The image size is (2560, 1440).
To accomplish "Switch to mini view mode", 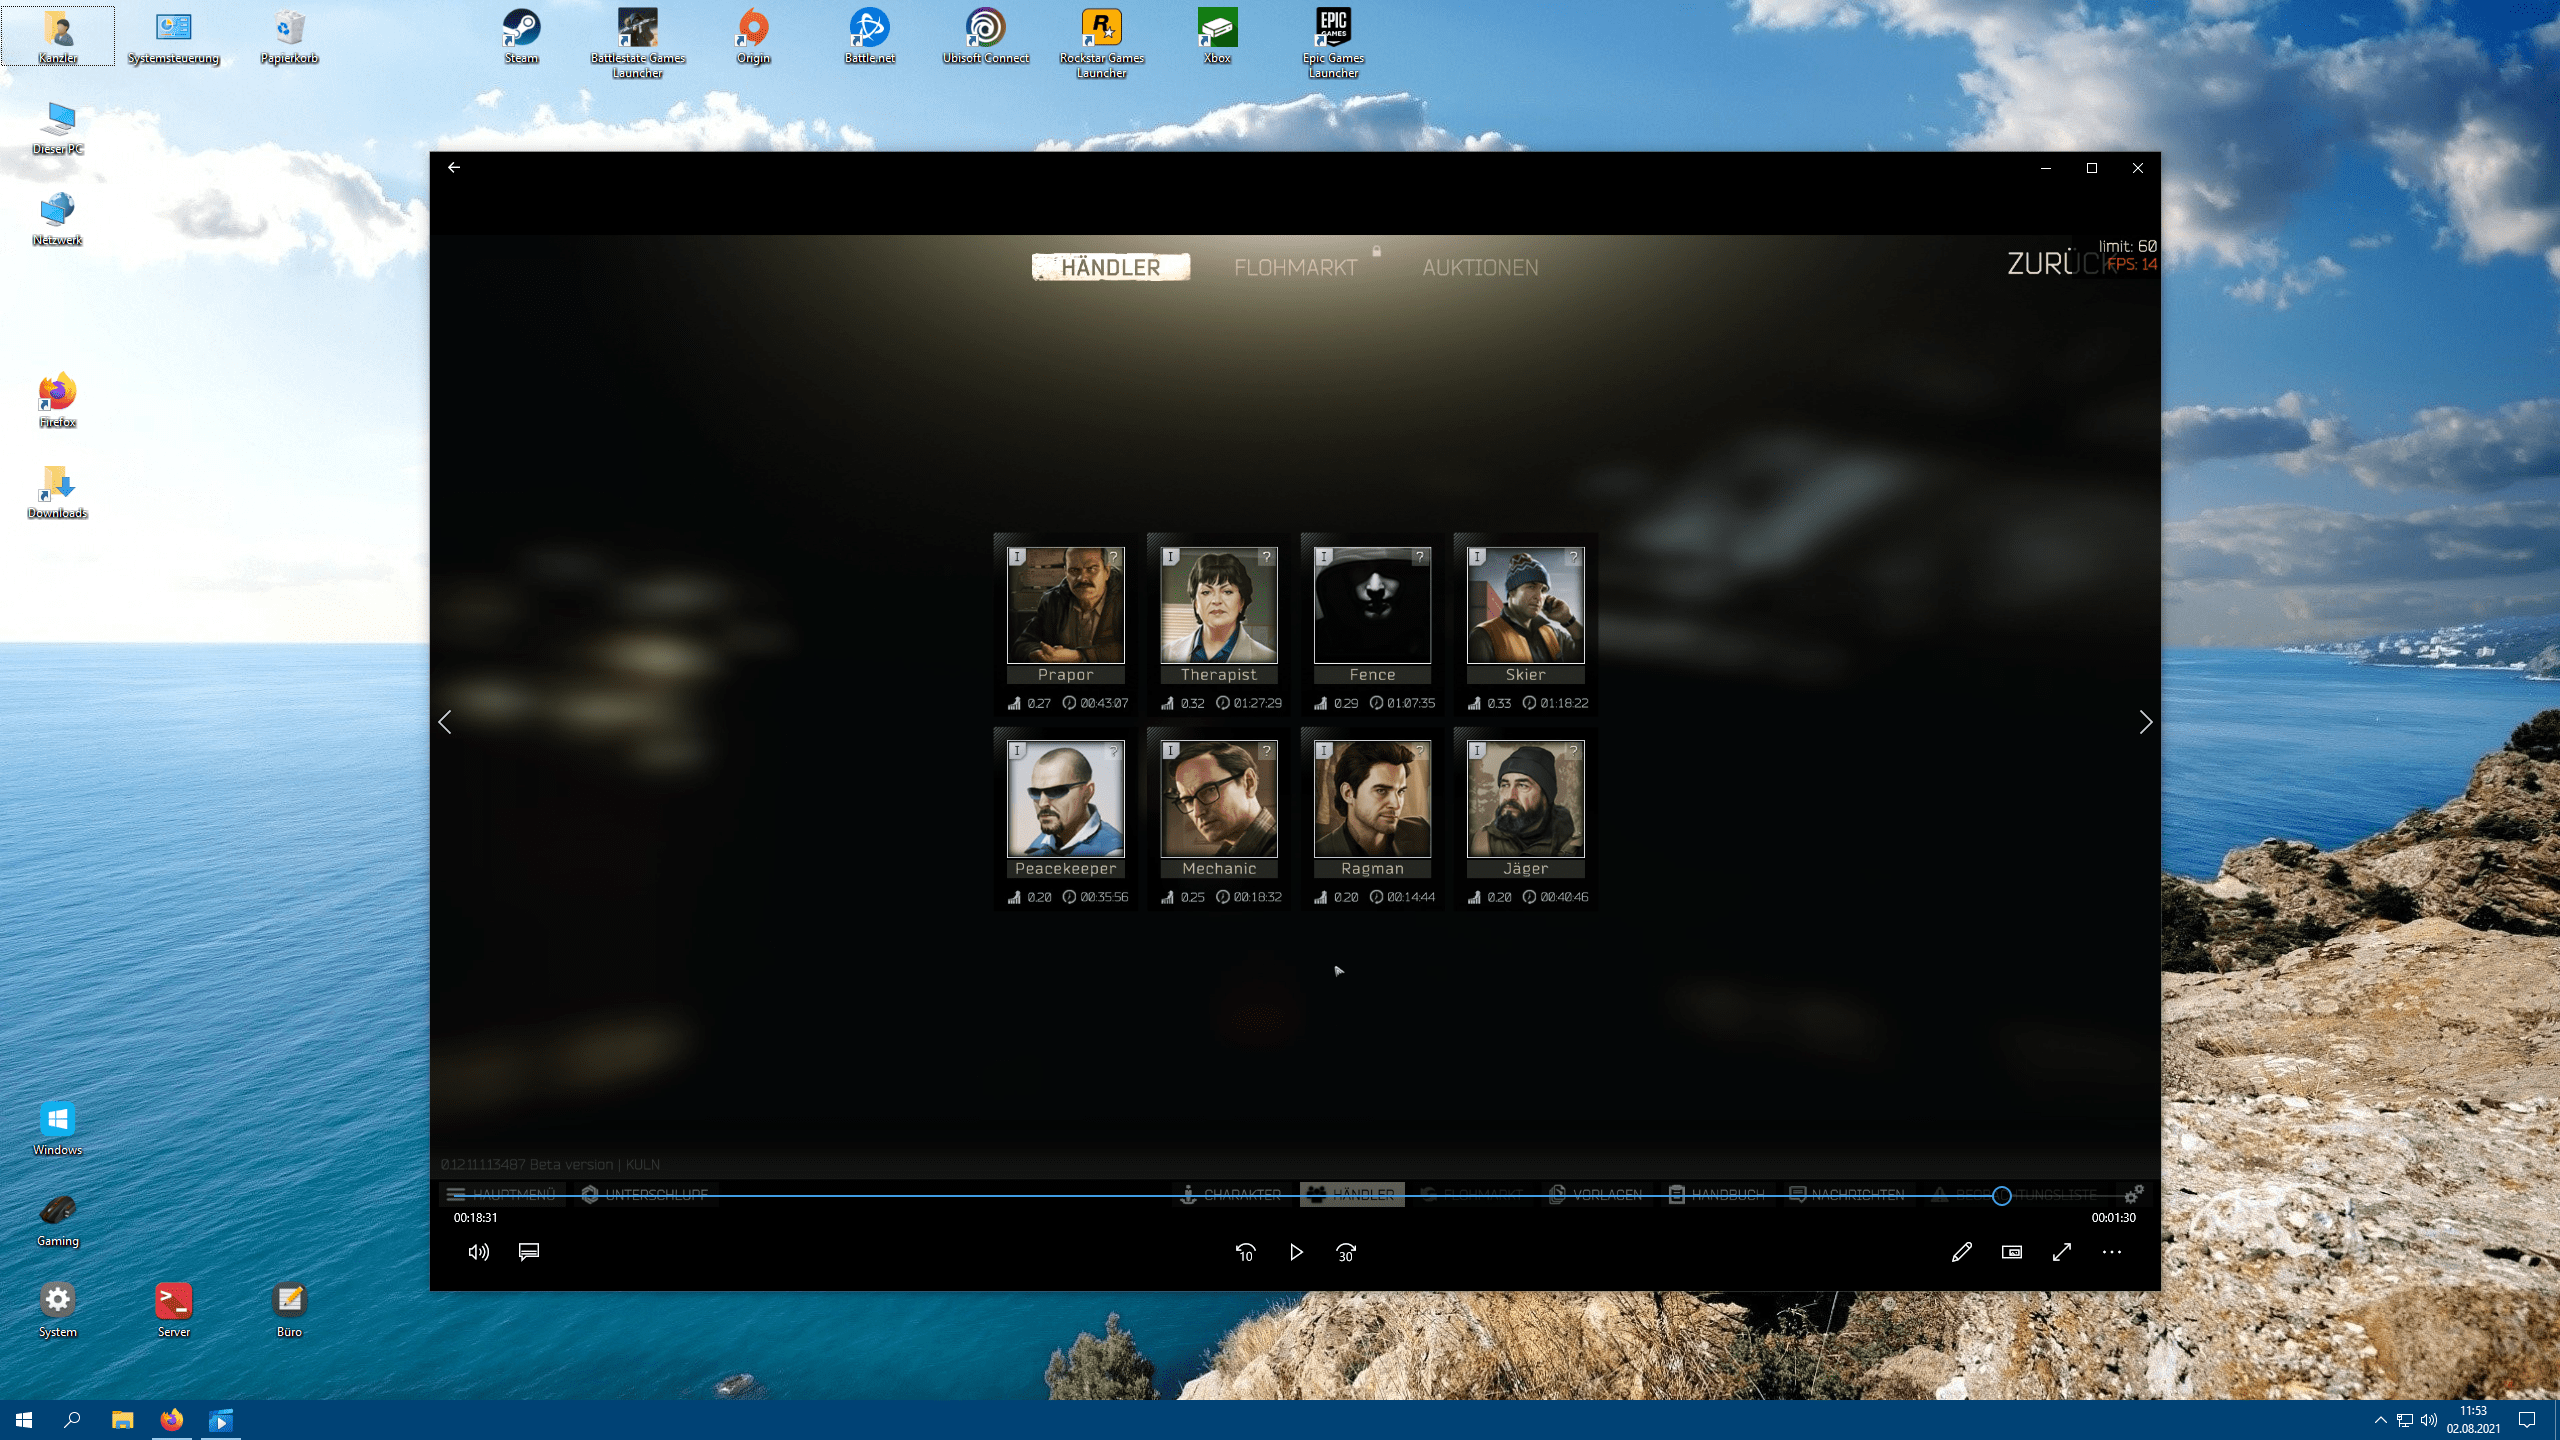I will pyautogui.click(x=2011, y=1252).
